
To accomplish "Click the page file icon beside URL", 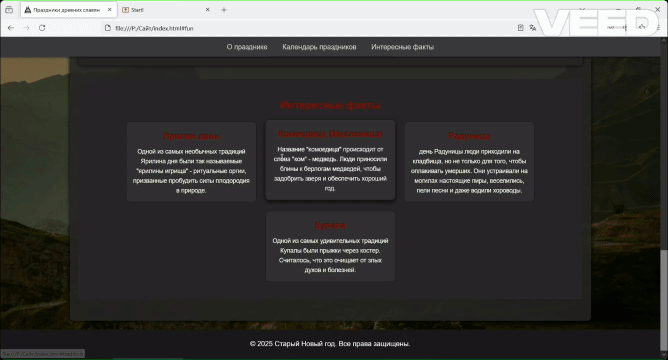I will [x=108, y=28].
